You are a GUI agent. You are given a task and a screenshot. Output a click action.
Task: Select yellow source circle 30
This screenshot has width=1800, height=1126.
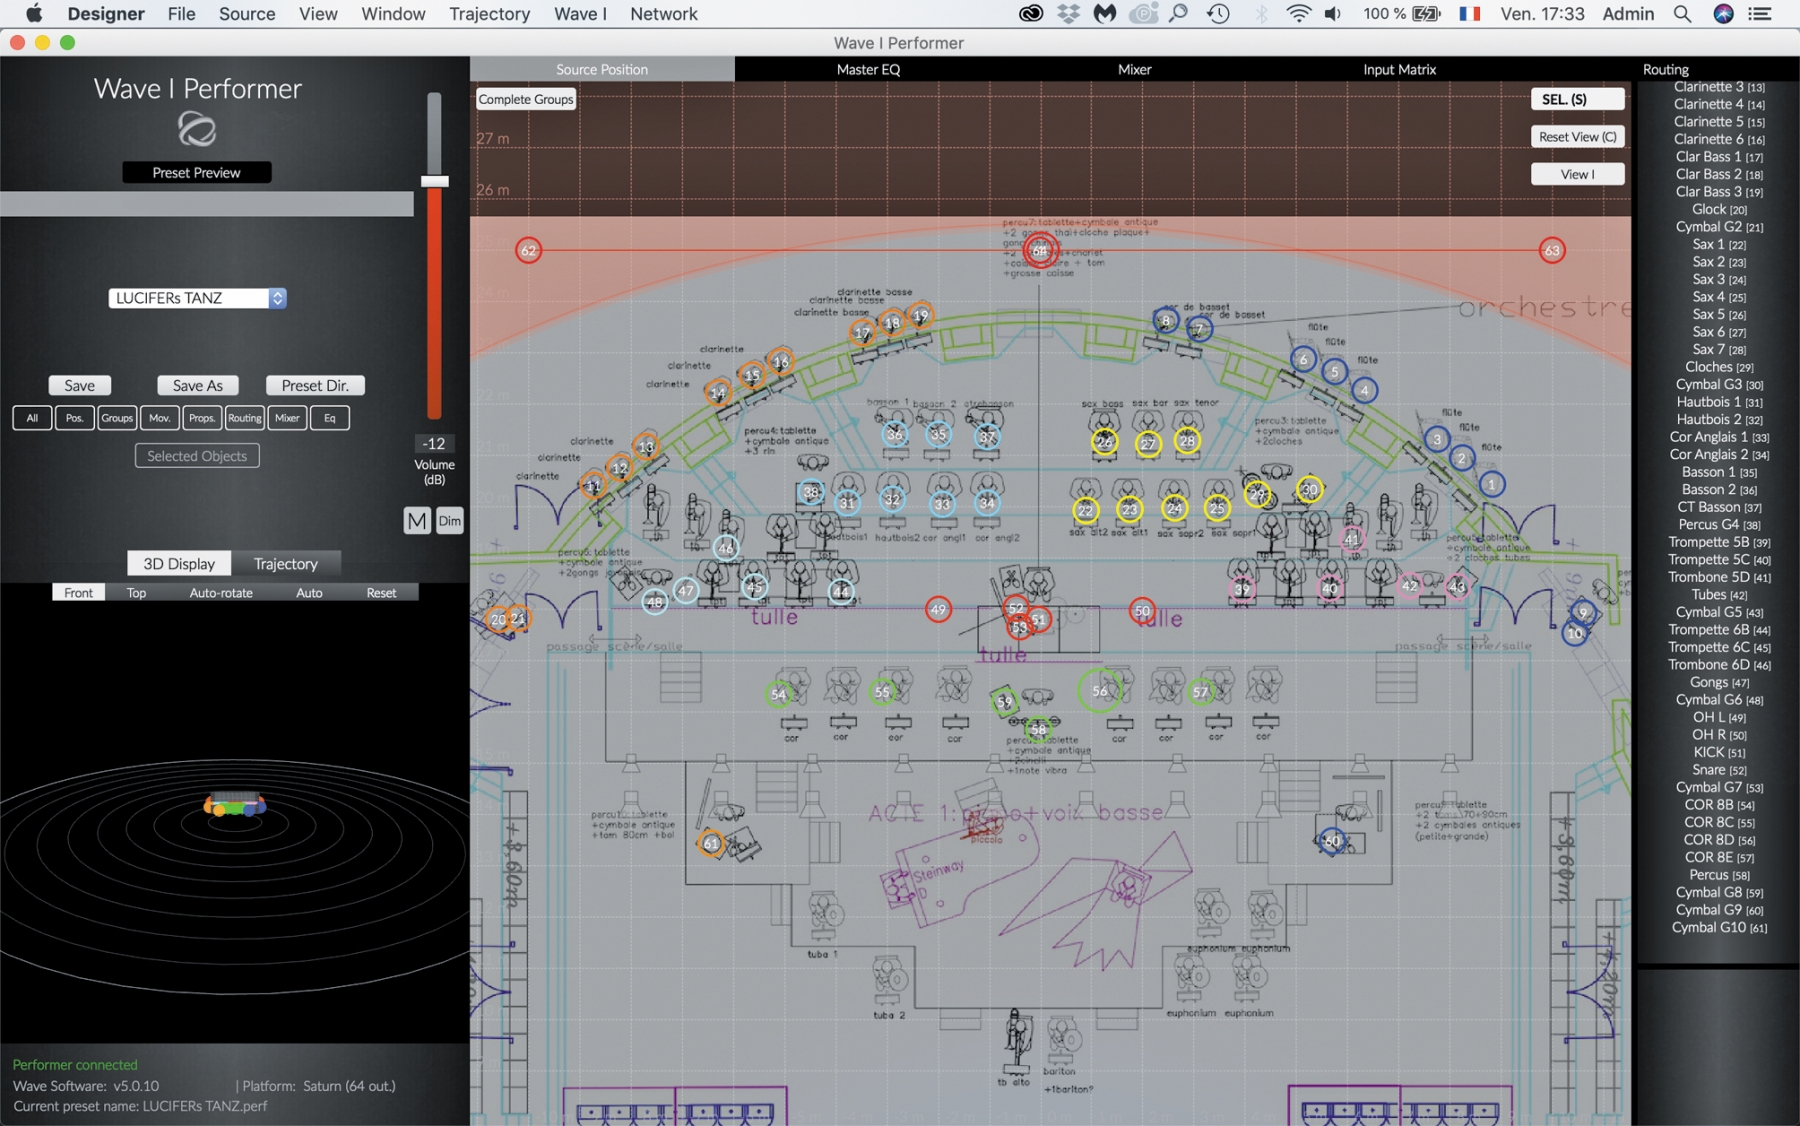tap(1309, 489)
